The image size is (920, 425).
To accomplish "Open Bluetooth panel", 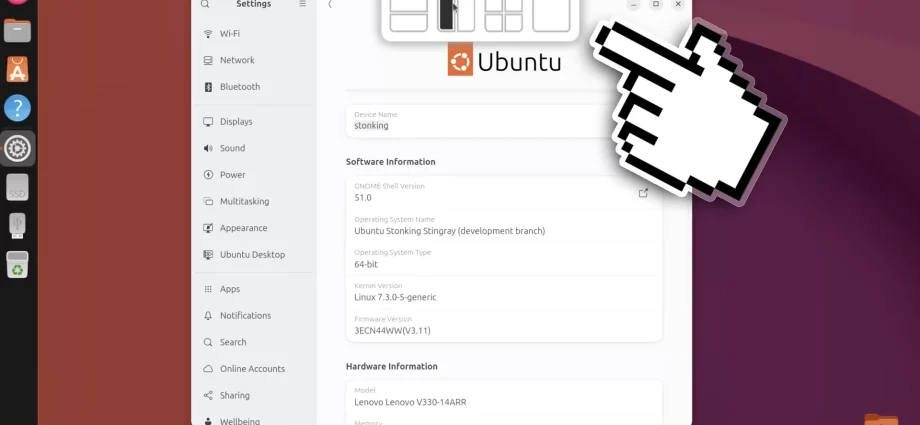I will [x=254, y=86].
